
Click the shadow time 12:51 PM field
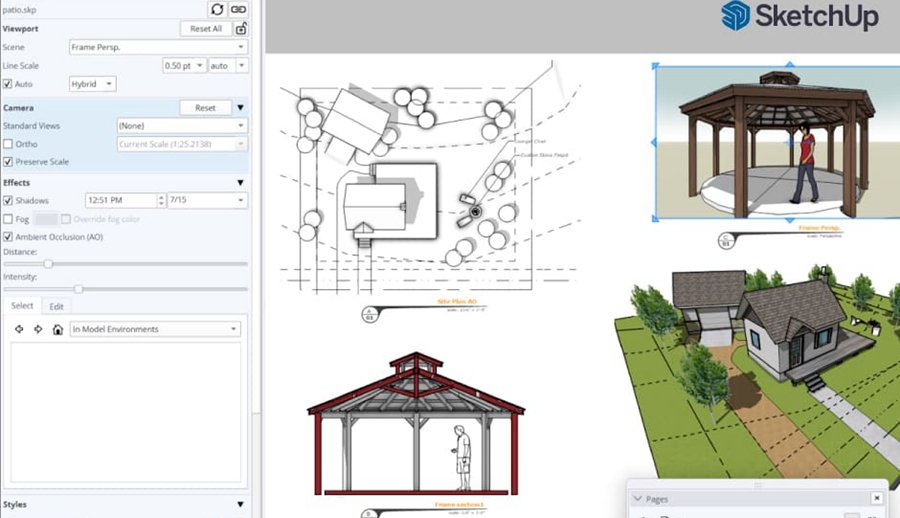point(121,200)
